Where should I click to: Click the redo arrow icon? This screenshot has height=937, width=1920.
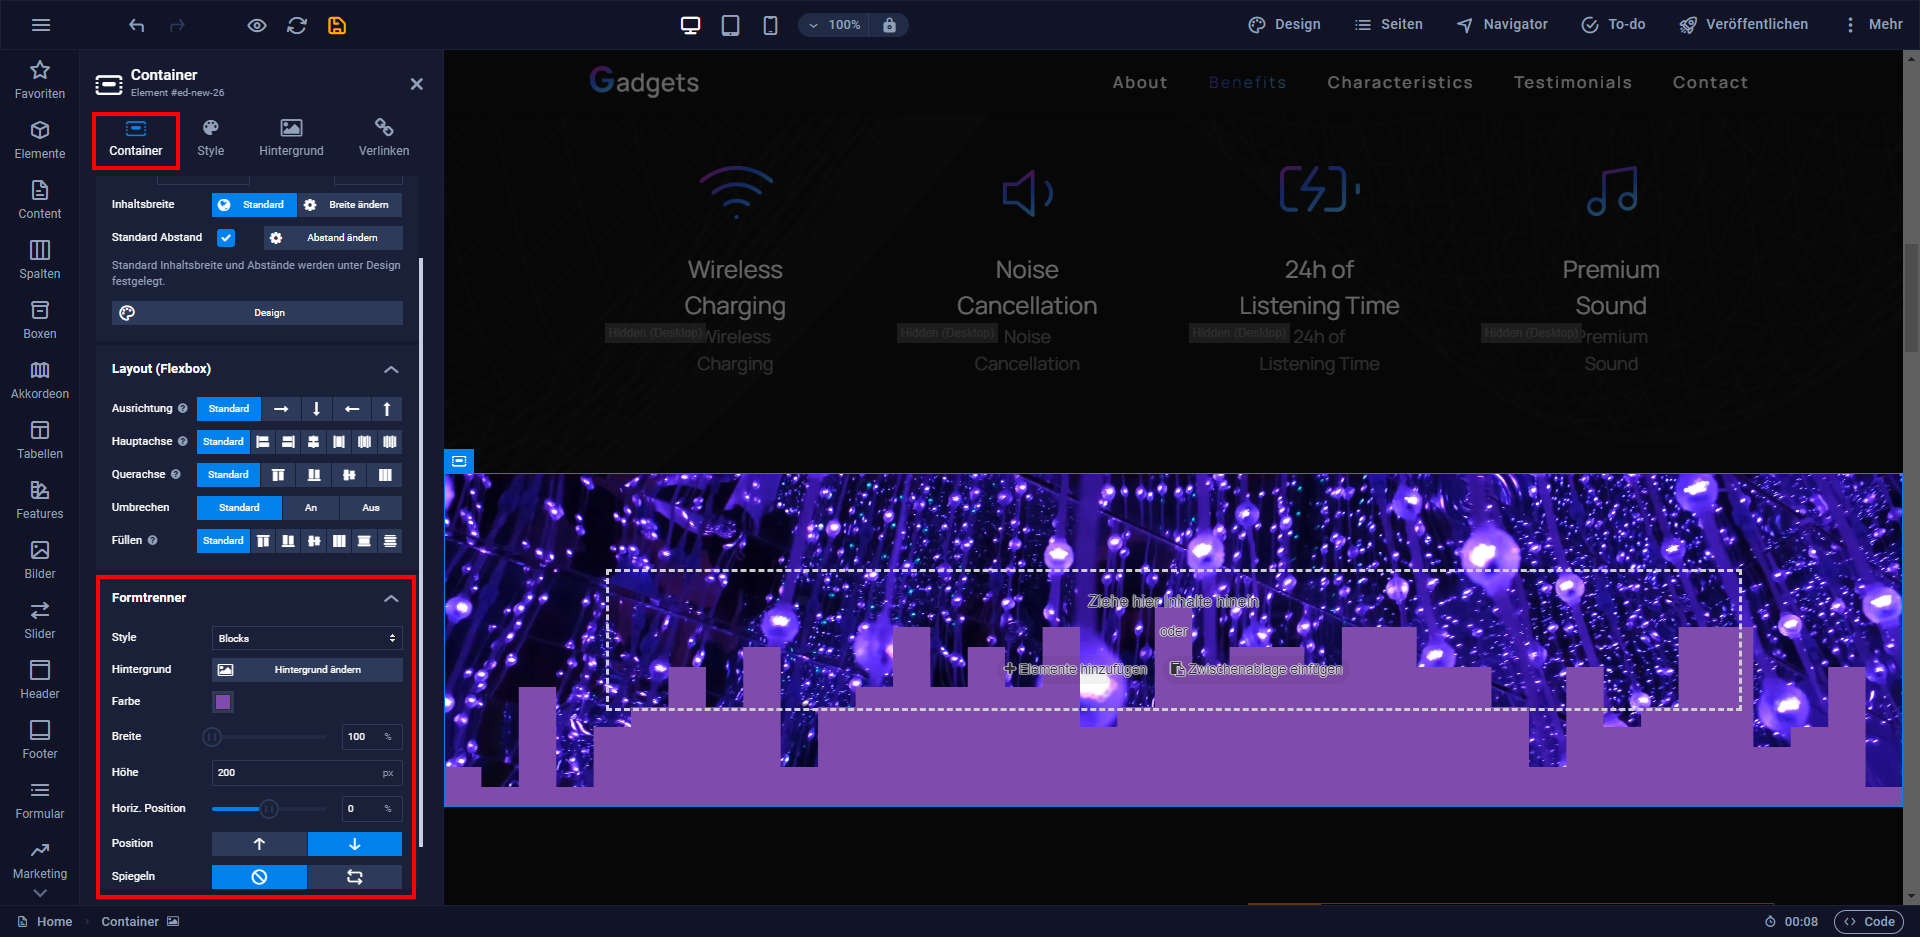(x=177, y=25)
